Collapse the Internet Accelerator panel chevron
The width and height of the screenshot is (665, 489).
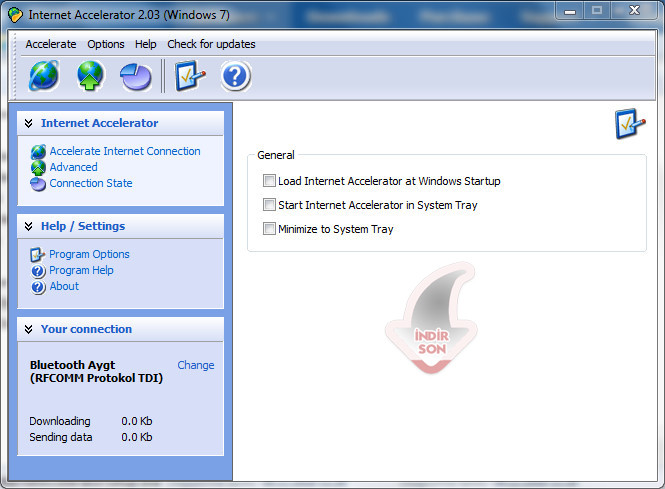(28, 123)
